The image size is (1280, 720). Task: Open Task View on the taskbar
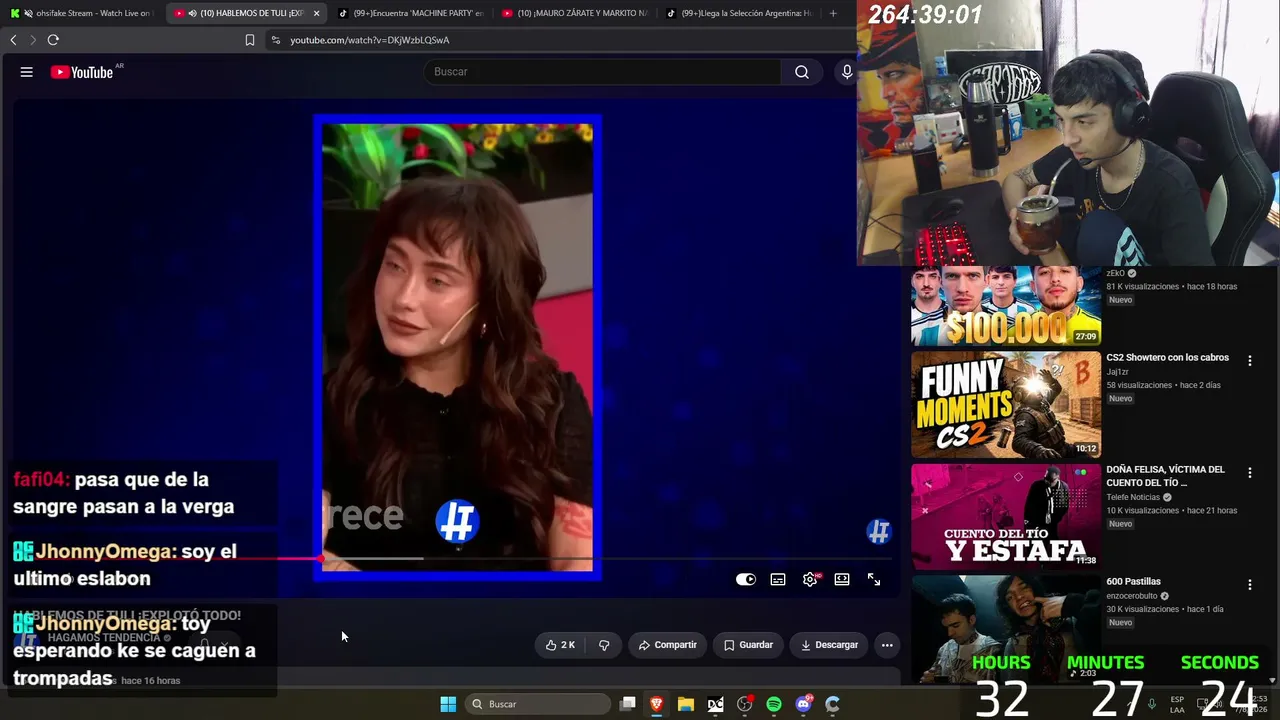[x=628, y=704]
